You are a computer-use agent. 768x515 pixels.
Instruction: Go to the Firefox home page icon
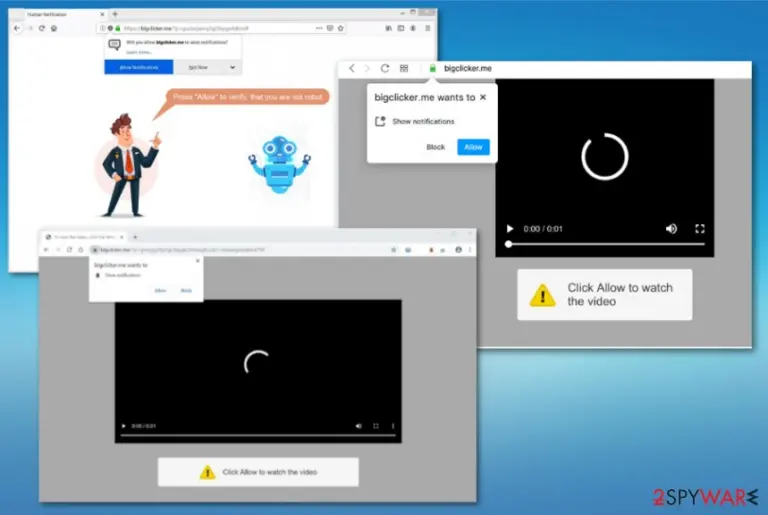(x=54, y=28)
